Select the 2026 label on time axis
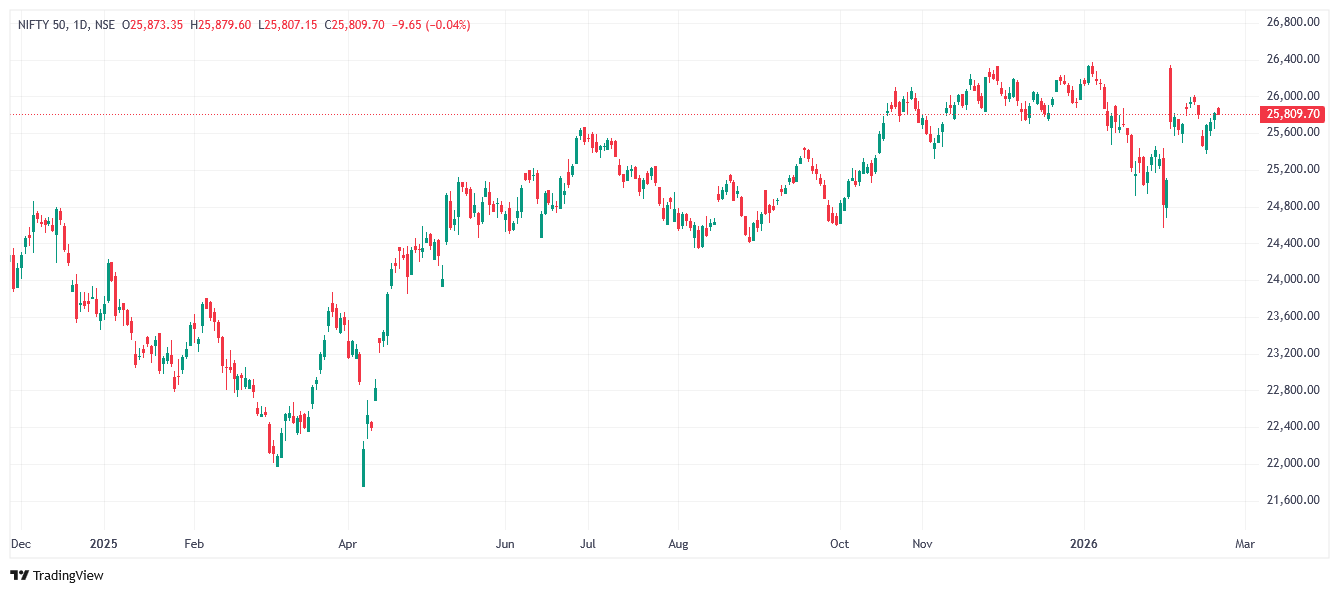 coord(1084,544)
